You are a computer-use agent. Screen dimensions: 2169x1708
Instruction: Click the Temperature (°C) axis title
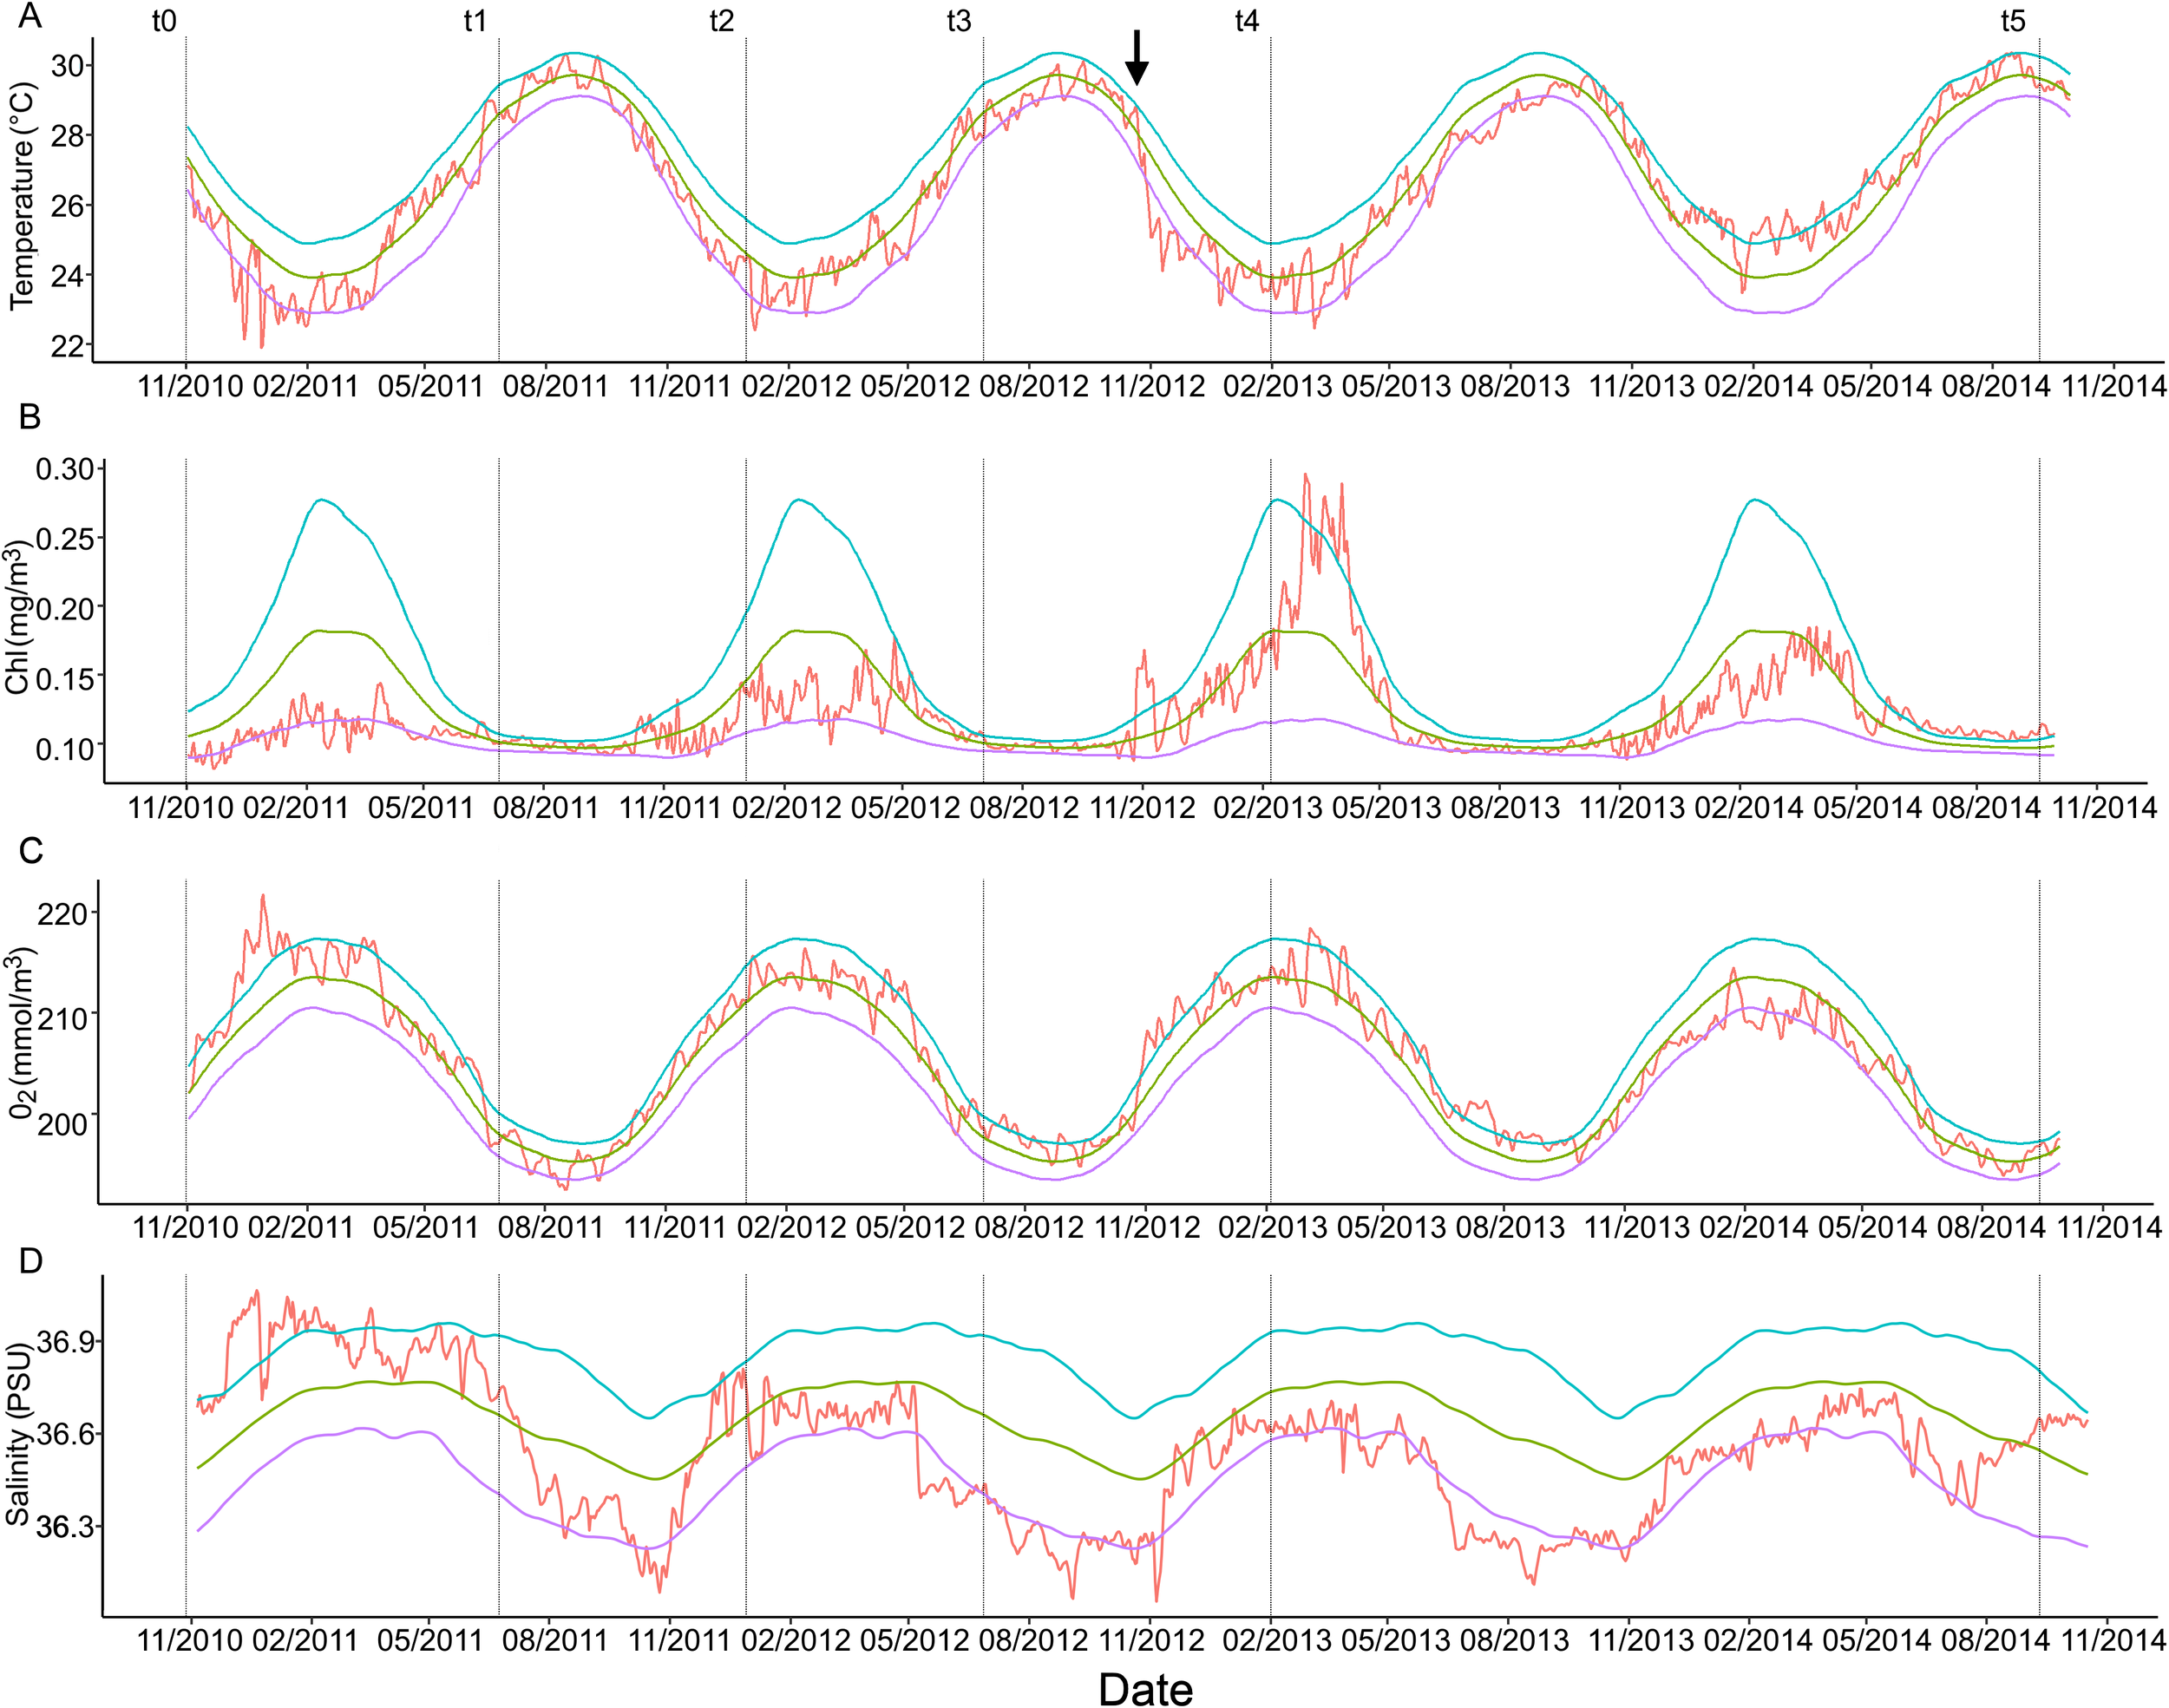[22, 196]
